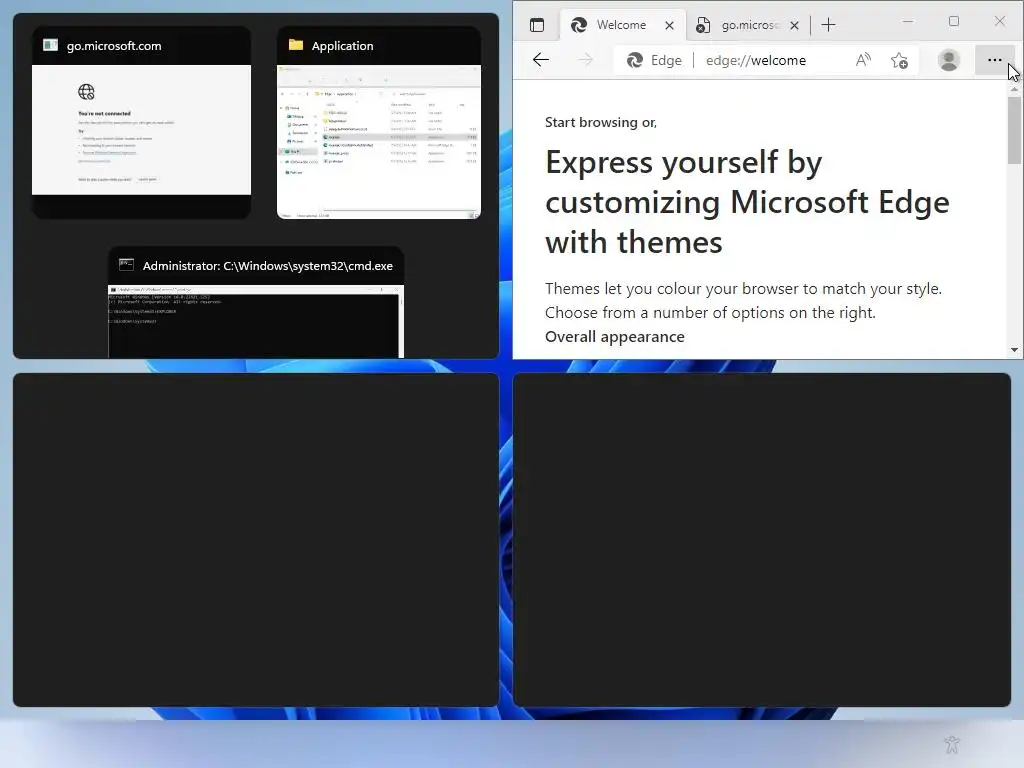Switch to the go.microsoft tab in Edge
The width and height of the screenshot is (1024, 768).
pos(748,25)
